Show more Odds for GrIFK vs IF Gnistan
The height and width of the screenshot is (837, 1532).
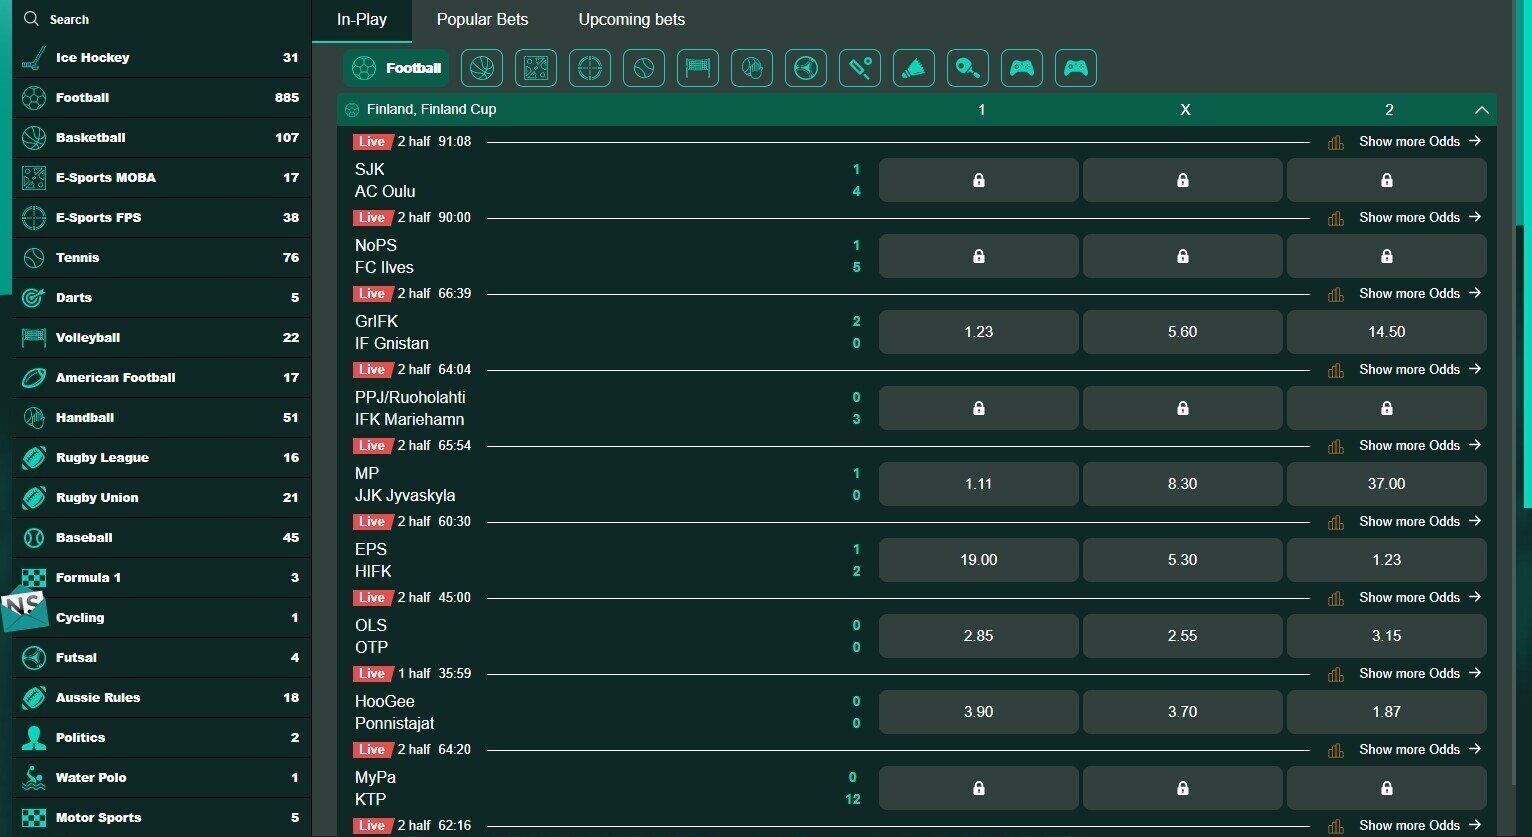pos(1420,294)
